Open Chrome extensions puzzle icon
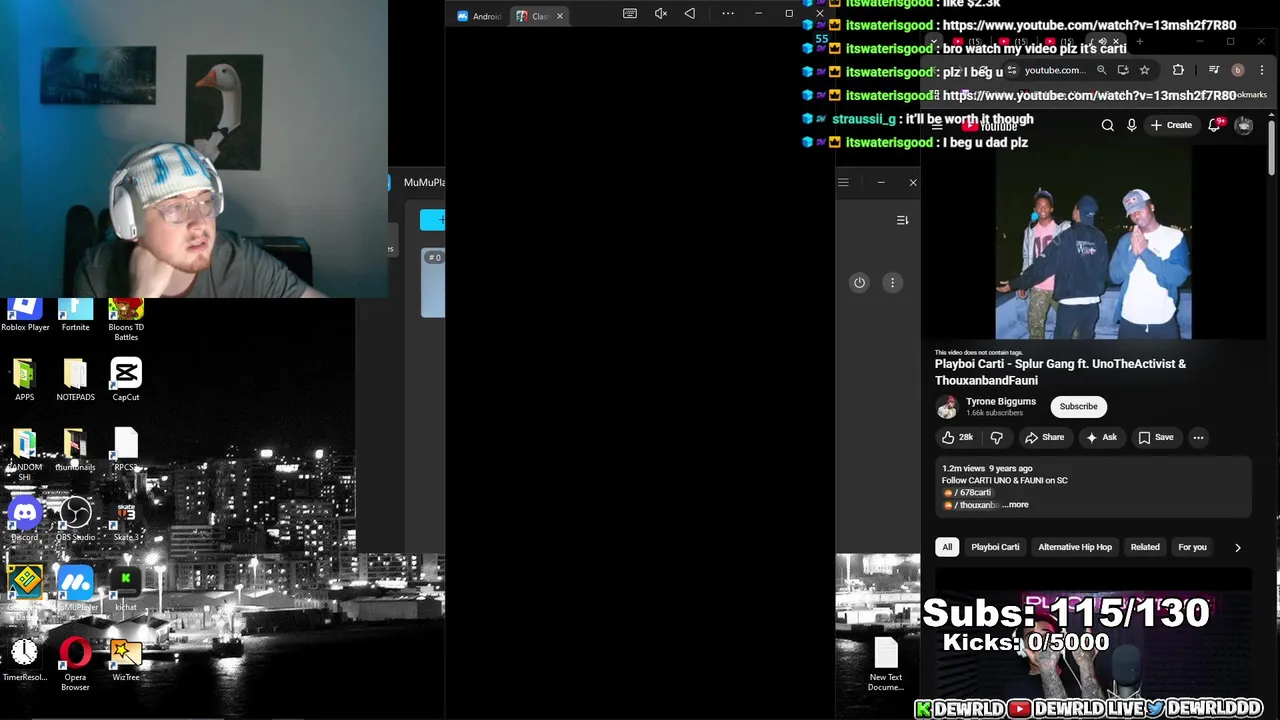 pyautogui.click(x=1178, y=70)
